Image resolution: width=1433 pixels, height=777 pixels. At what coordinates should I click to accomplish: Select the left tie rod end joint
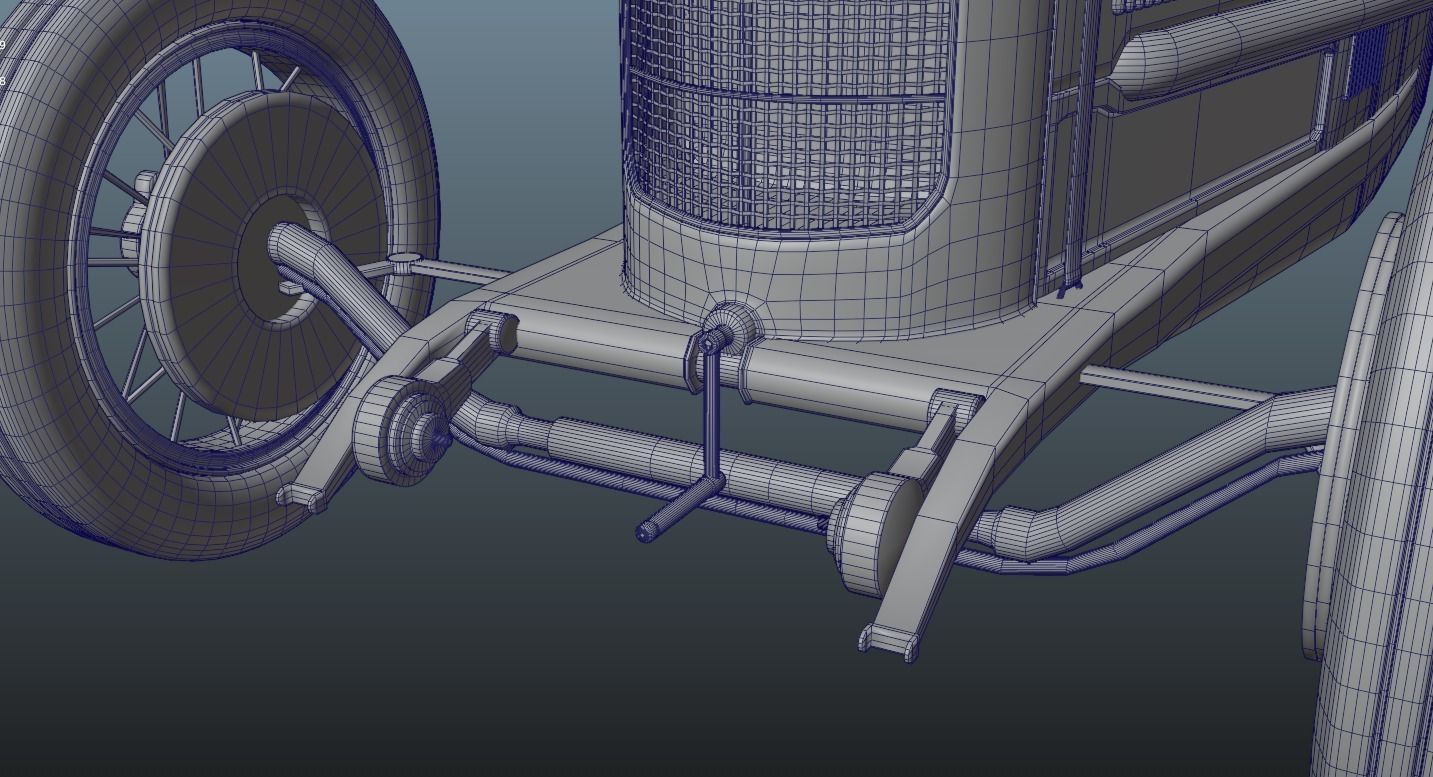[x=403, y=264]
